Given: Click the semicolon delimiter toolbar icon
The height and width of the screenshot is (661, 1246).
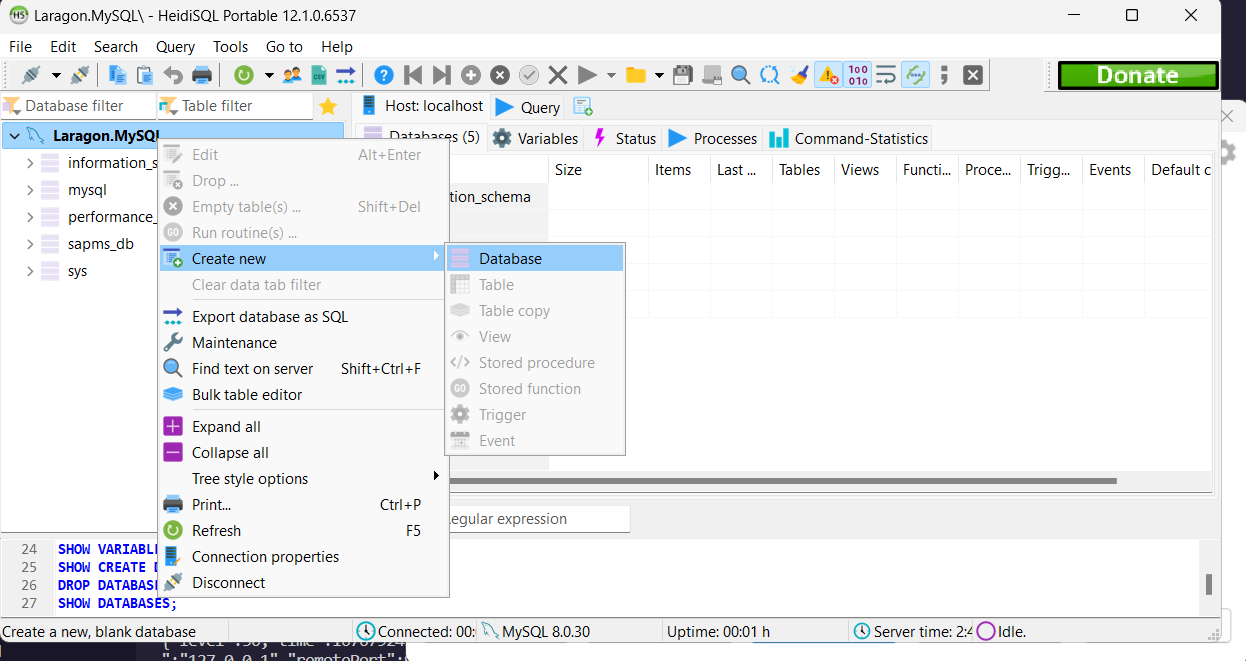Looking at the screenshot, I should tap(944, 75).
